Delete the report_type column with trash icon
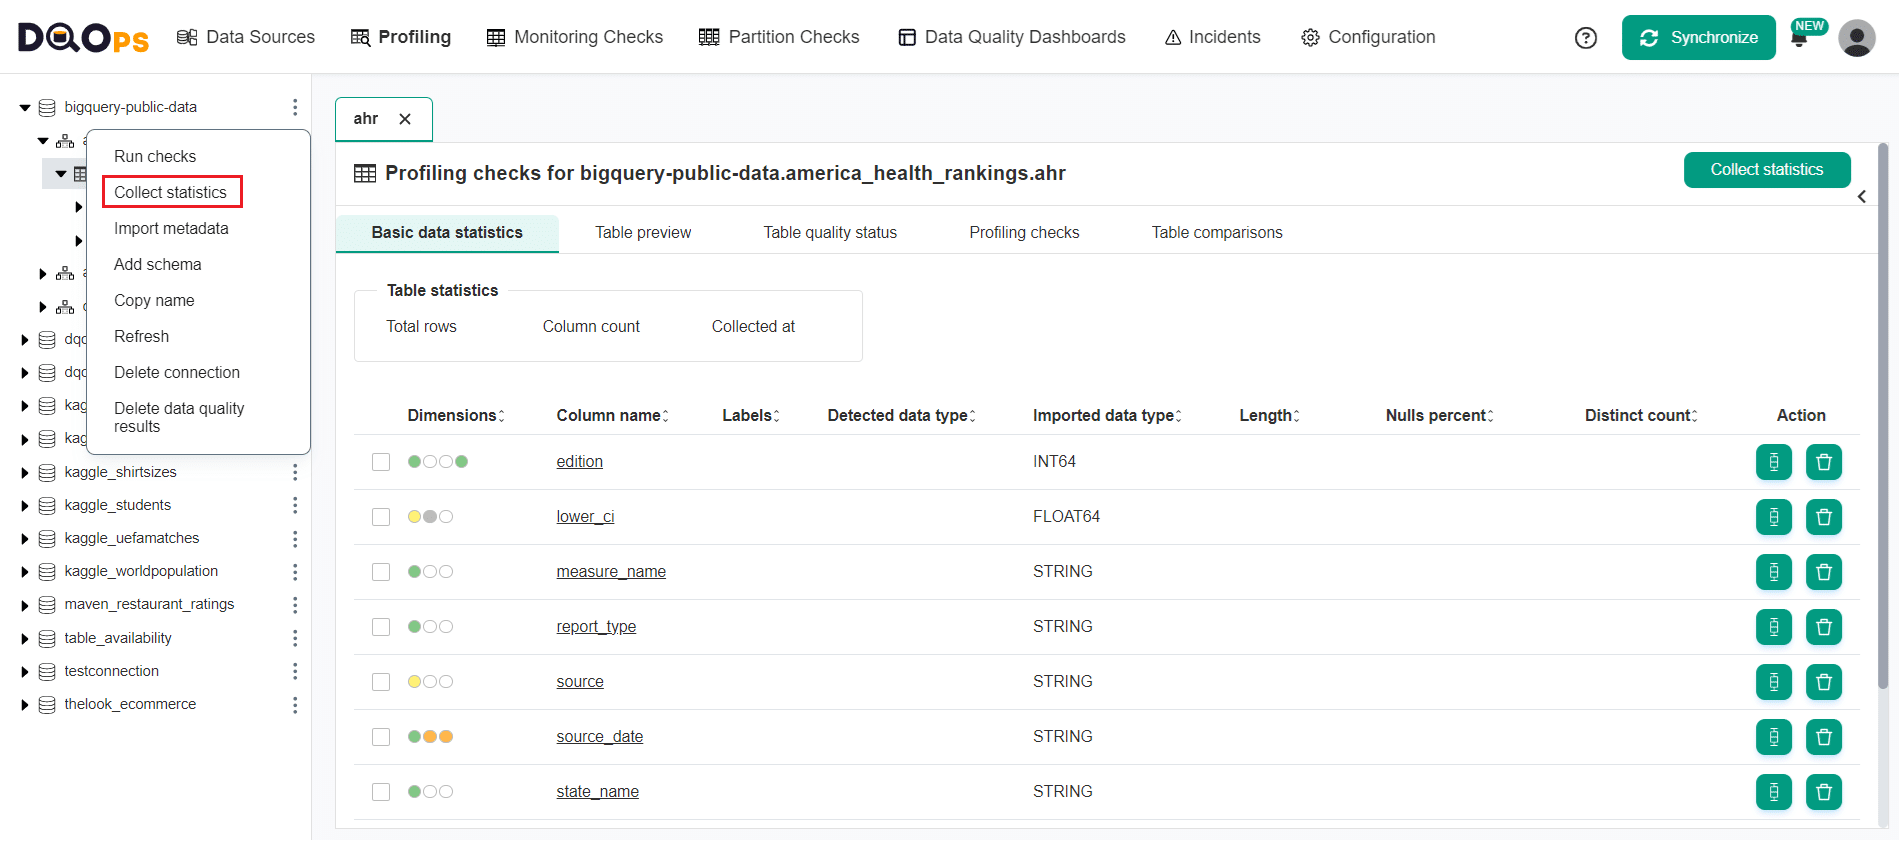 coord(1823,627)
